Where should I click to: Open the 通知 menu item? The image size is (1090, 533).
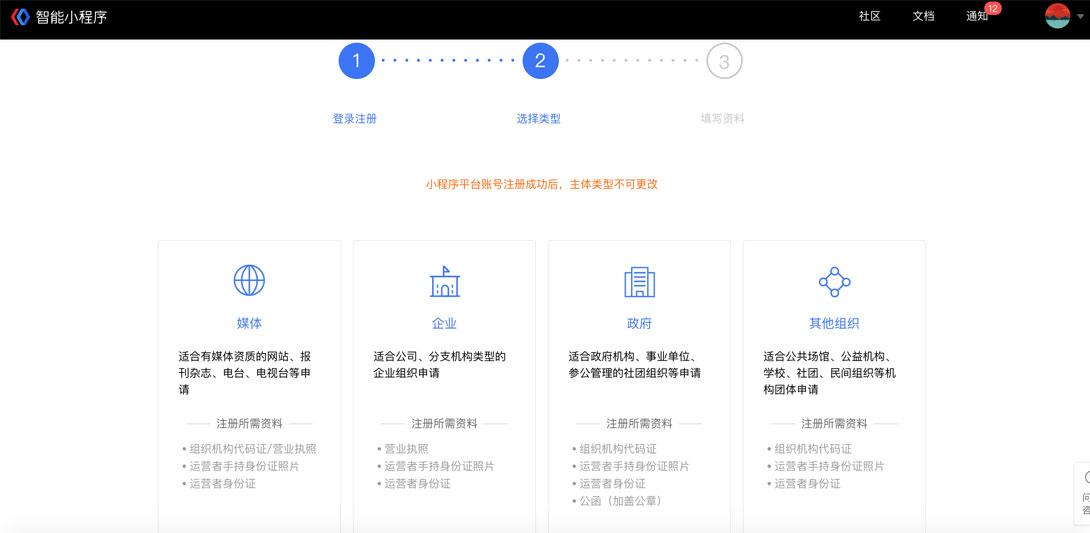click(976, 17)
